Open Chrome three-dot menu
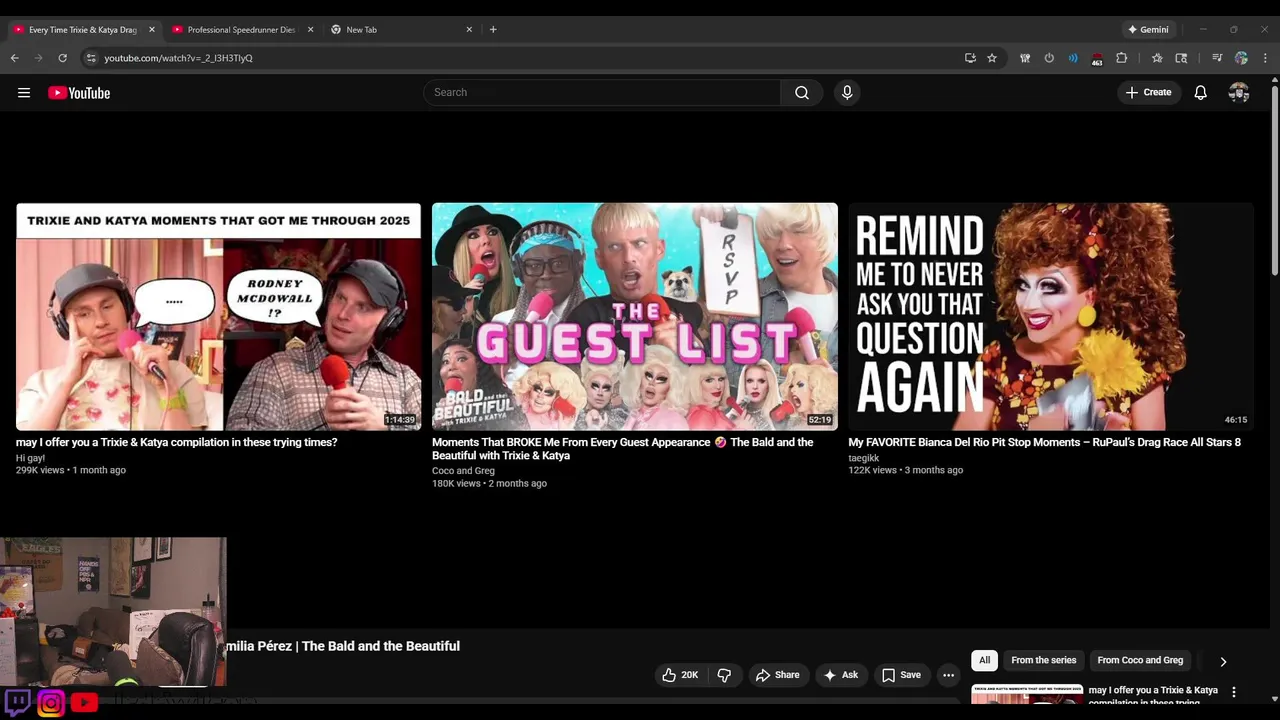 (x=1265, y=58)
